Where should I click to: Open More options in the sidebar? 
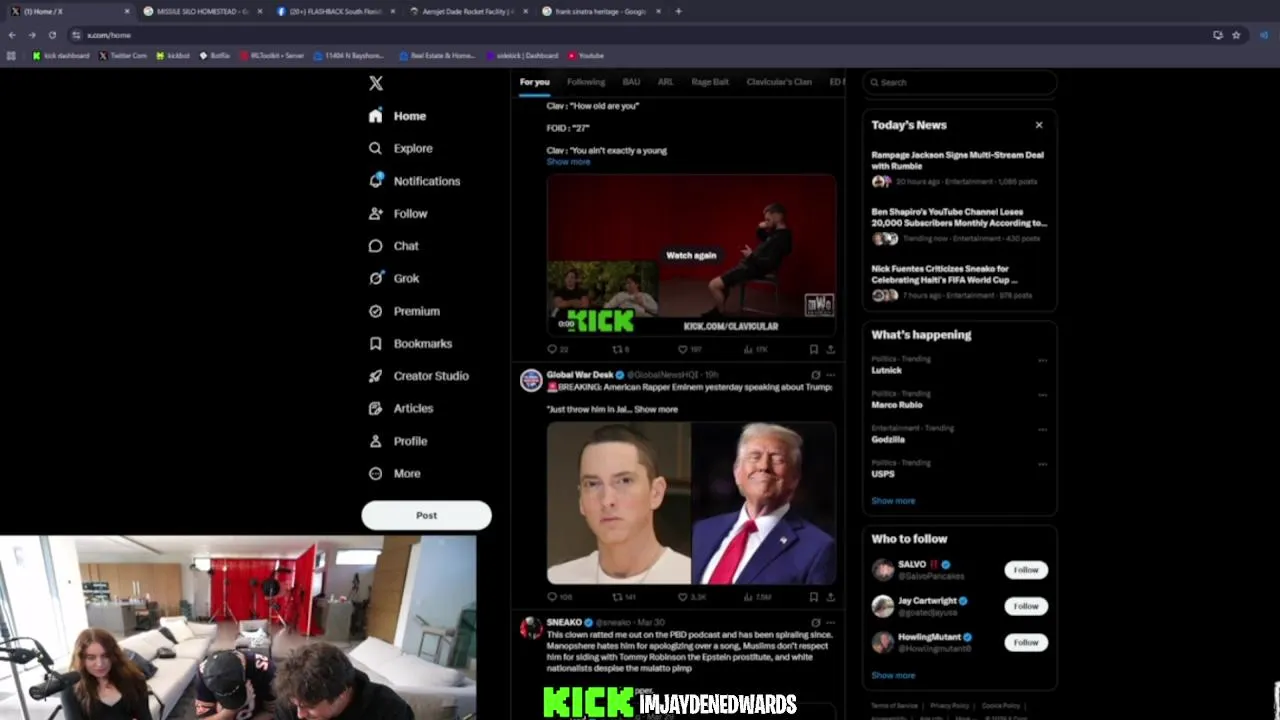394,473
